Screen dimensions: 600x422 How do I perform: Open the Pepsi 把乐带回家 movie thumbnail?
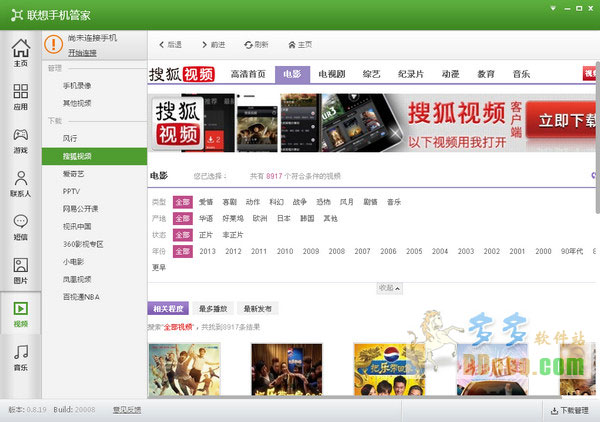(x=389, y=369)
